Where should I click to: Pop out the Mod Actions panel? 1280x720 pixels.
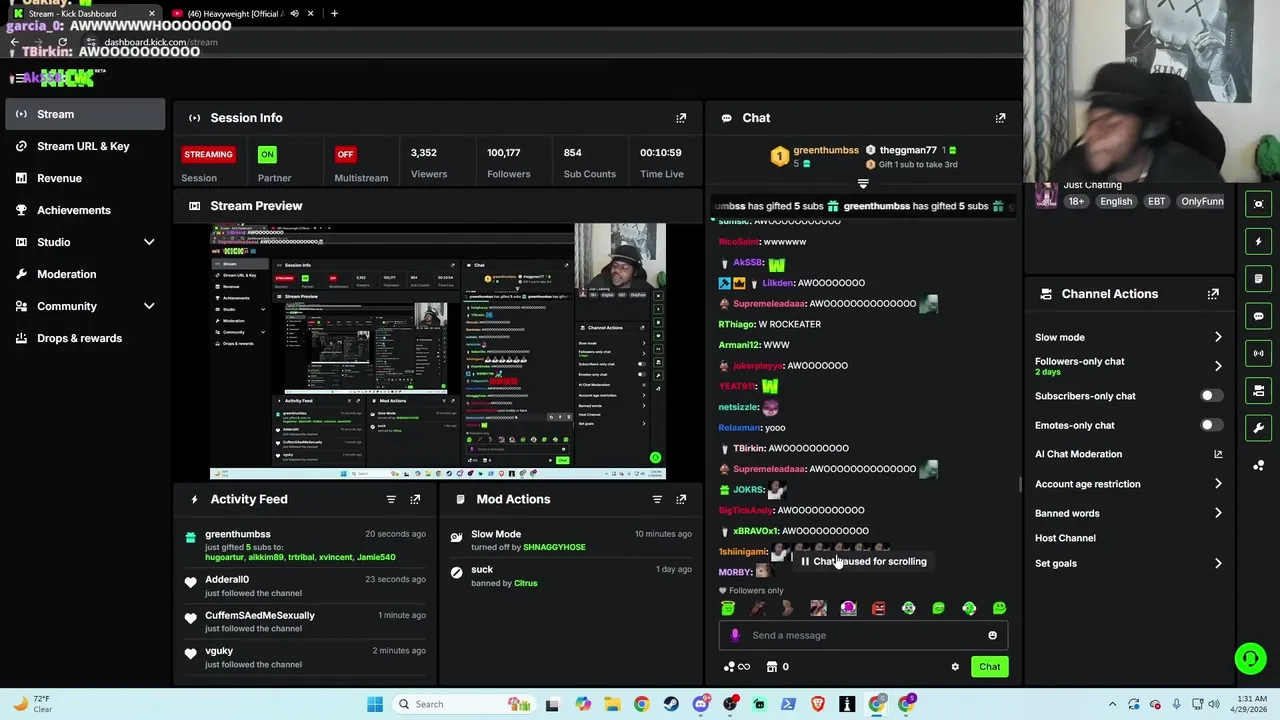[681, 499]
